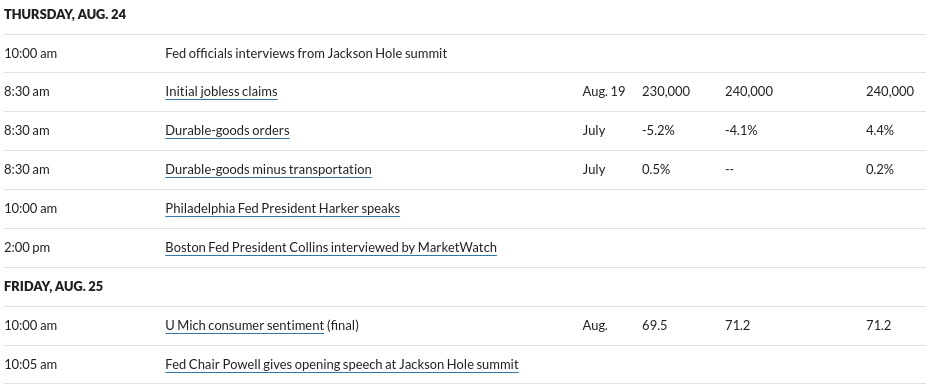This screenshot has height=384, width=926.
Task: Click the 0.5% minus transportation actual value
Action: coord(656,169)
